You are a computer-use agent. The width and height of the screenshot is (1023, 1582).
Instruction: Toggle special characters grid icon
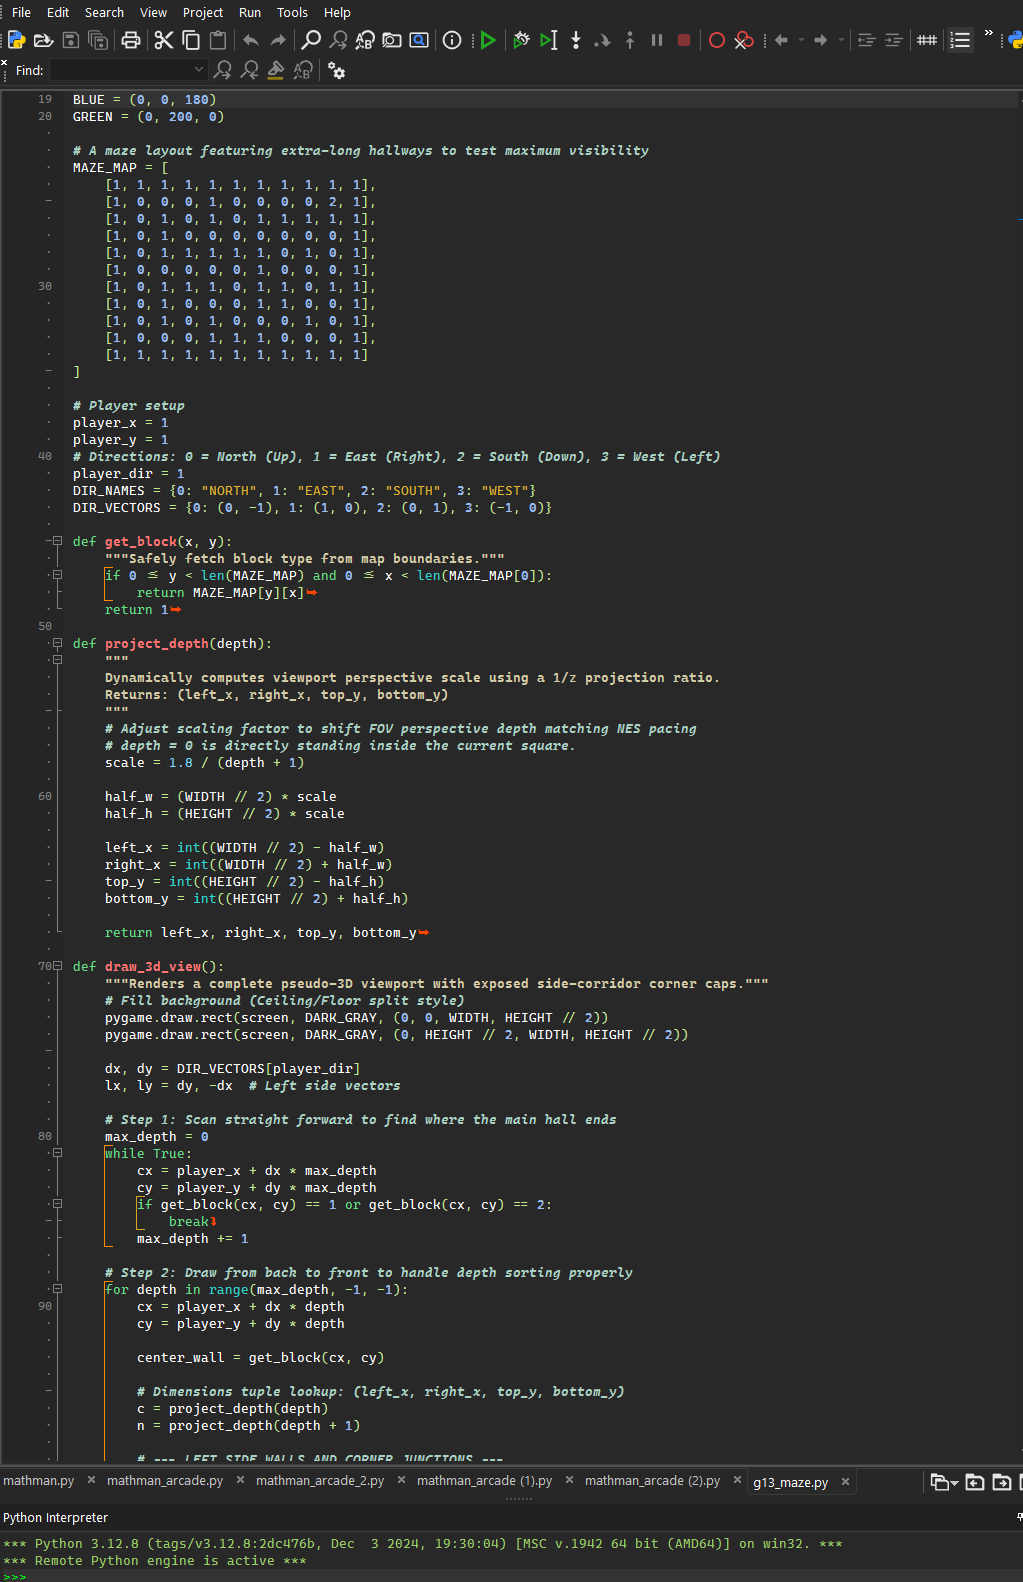tap(927, 40)
